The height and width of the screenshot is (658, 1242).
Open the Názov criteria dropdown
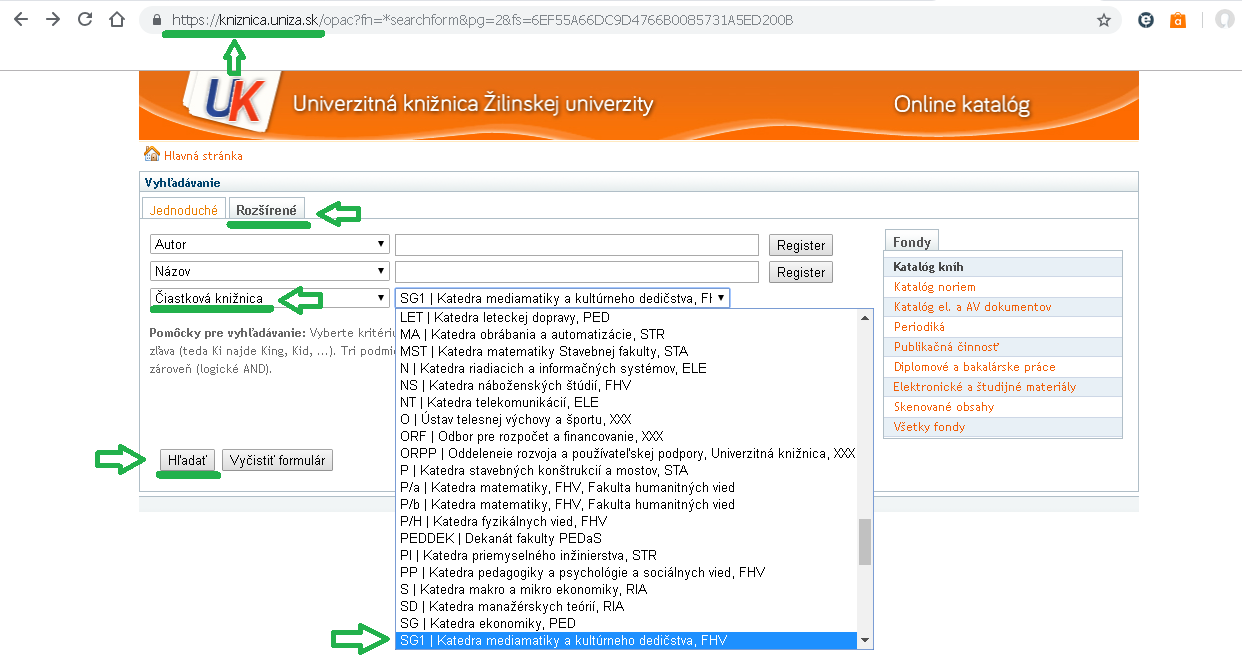(x=269, y=271)
